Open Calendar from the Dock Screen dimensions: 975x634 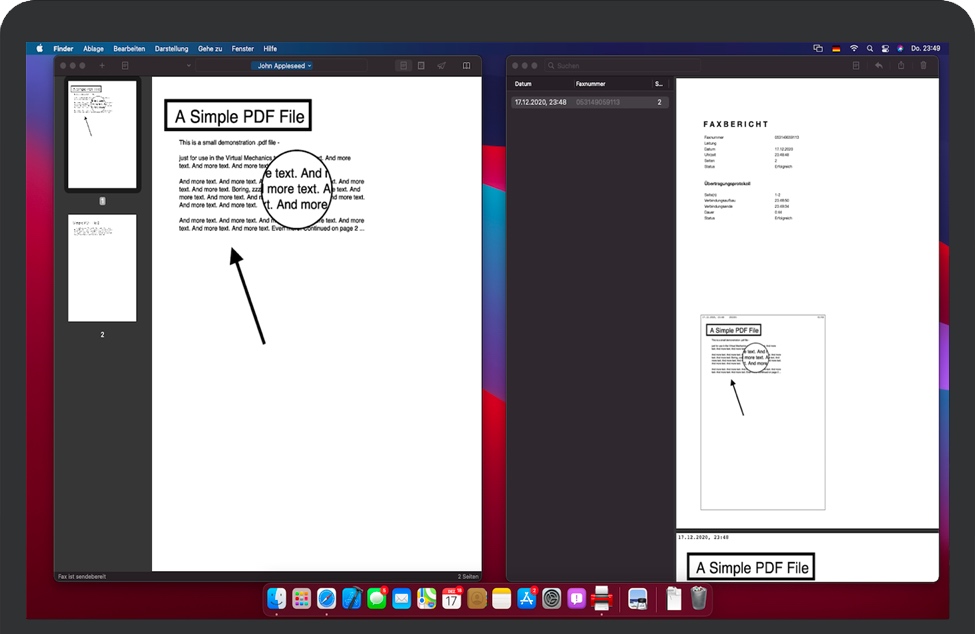click(x=451, y=599)
